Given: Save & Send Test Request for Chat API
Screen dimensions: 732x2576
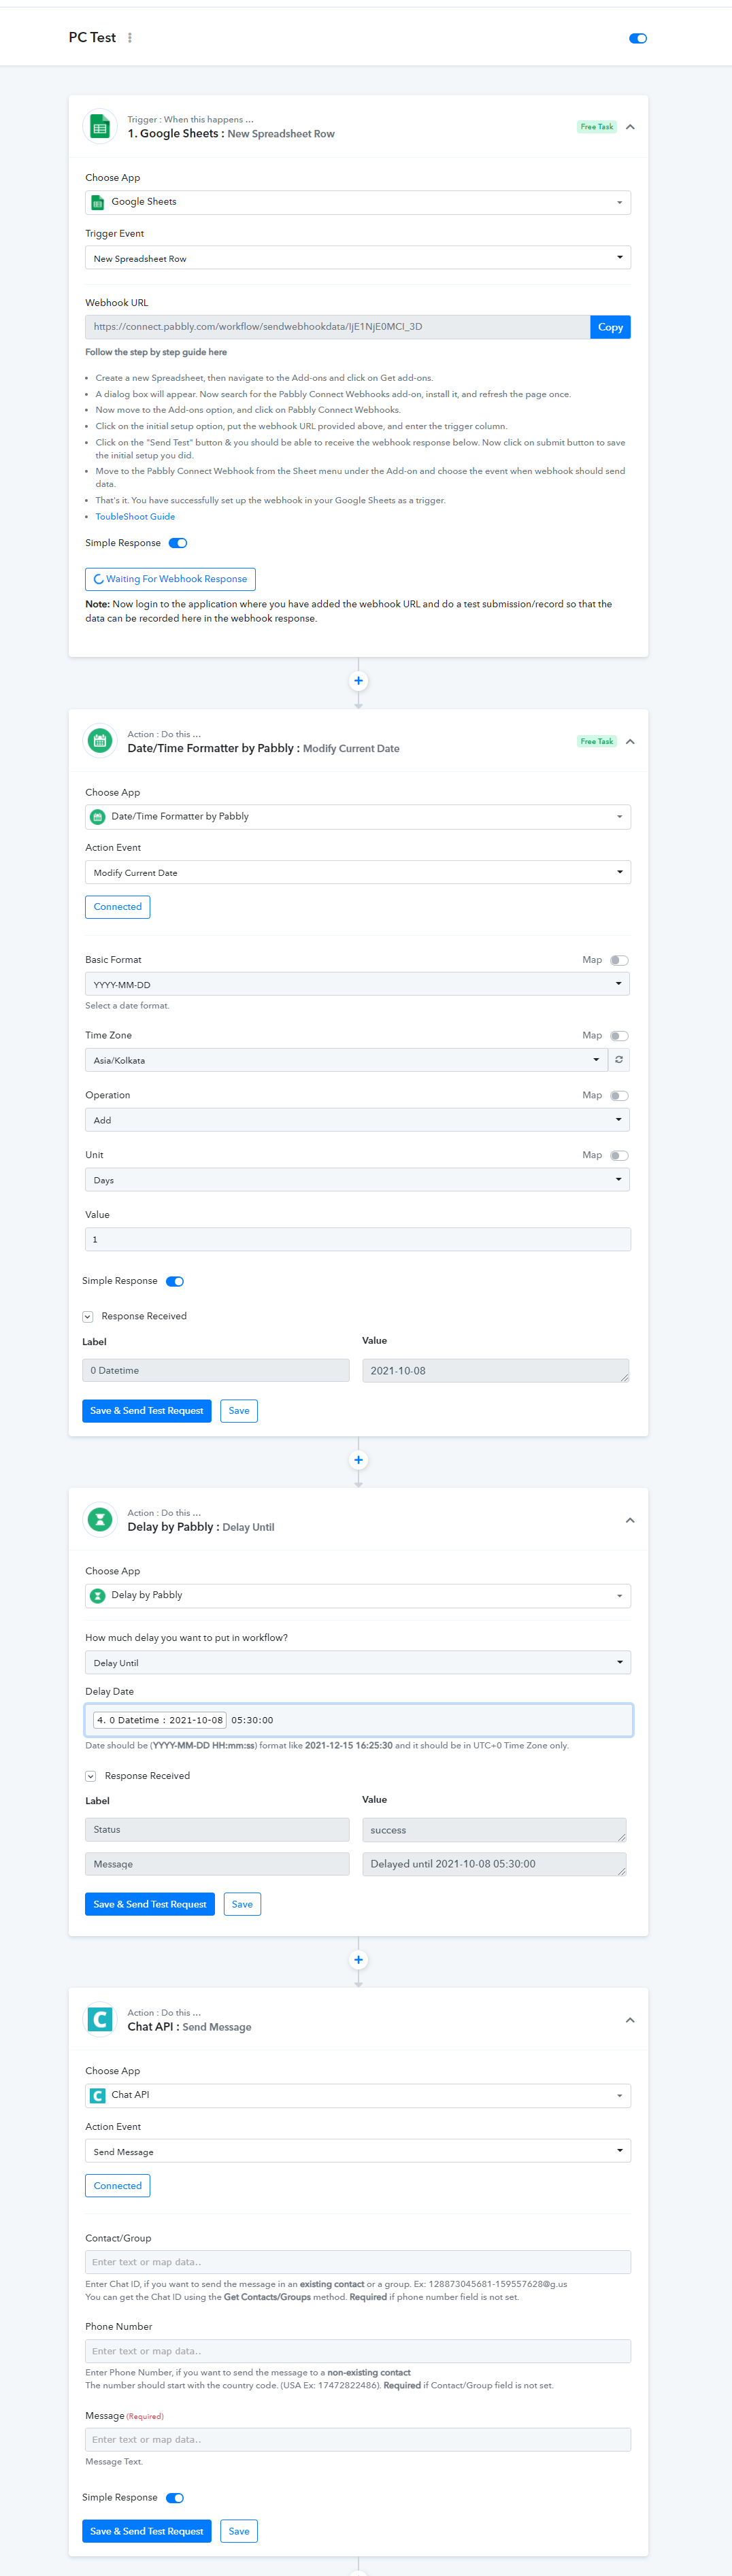Looking at the screenshot, I should (x=147, y=2532).
